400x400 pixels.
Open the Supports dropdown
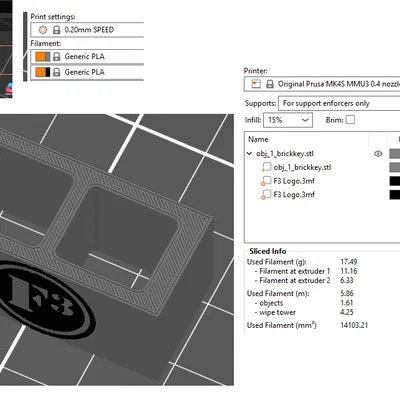pos(339,103)
